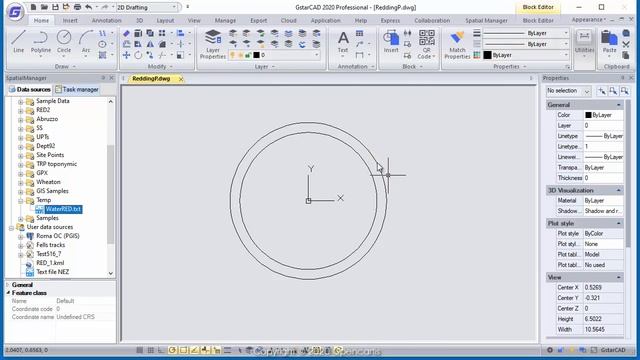This screenshot has width=640, height=360.
Task: Click the Table icon in Annotation panel
Action: (359, 33)
